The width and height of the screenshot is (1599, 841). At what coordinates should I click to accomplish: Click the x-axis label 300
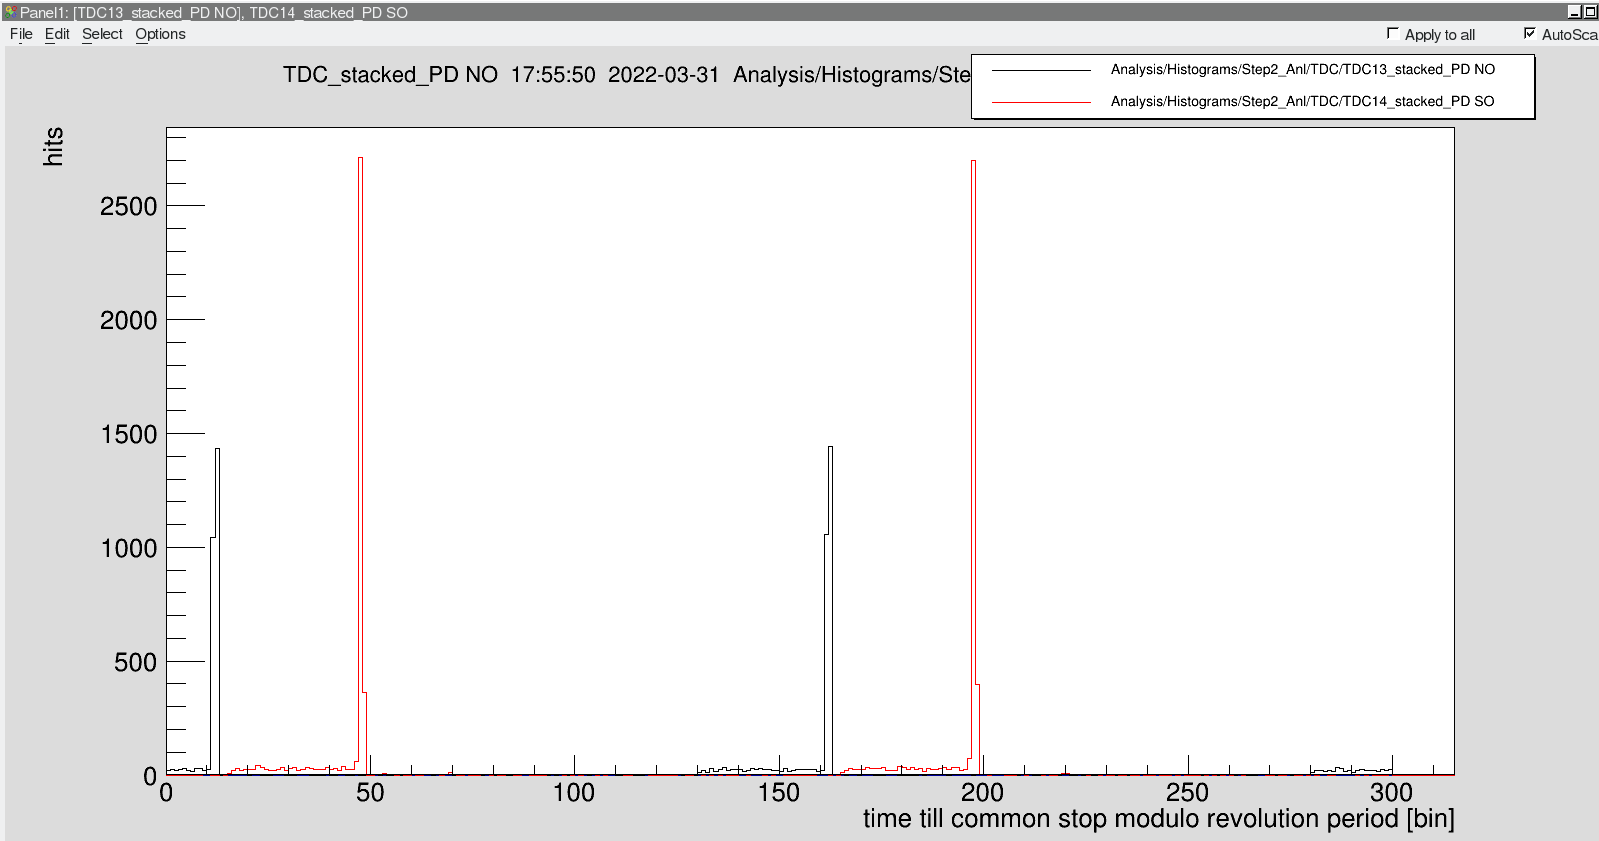(1391, 793)
